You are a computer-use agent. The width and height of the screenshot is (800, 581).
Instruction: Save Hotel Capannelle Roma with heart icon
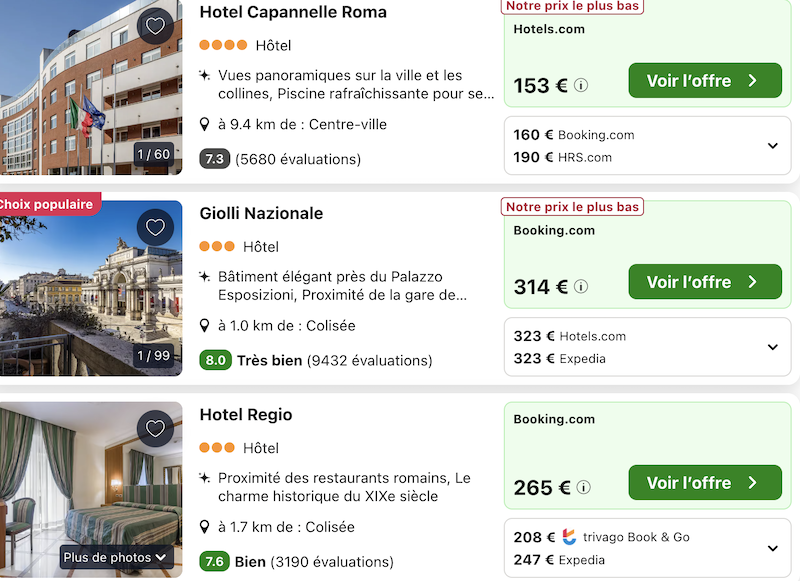(x=155, y=26)
